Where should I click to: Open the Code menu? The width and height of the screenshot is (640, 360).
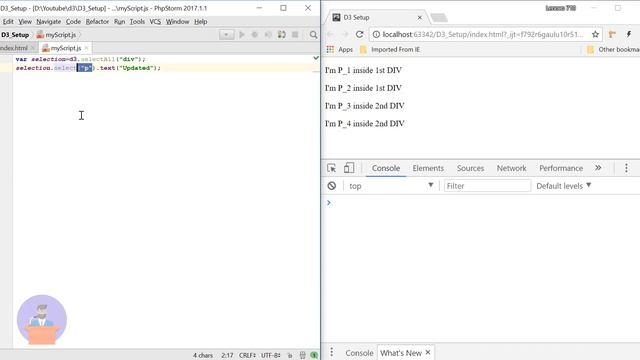pyautogui.click(x=73, y=22)
